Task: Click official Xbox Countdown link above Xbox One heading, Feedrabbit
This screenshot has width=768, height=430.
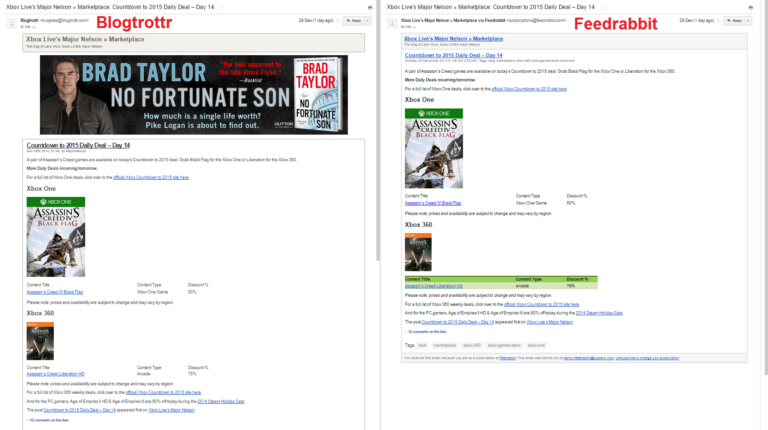Action: pos(529,89)
